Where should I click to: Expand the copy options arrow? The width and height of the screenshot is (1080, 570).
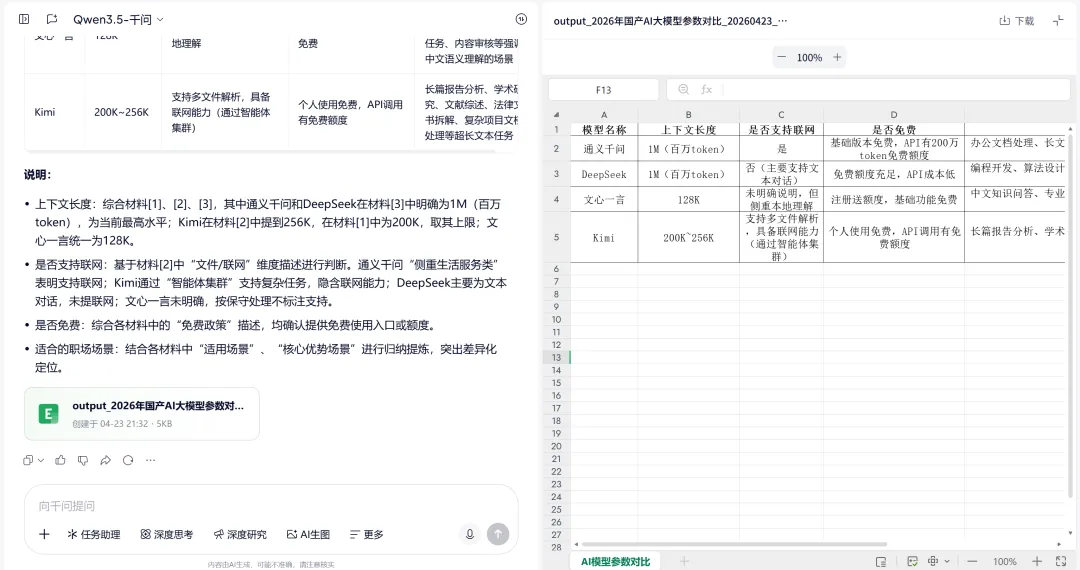[41, 460]
